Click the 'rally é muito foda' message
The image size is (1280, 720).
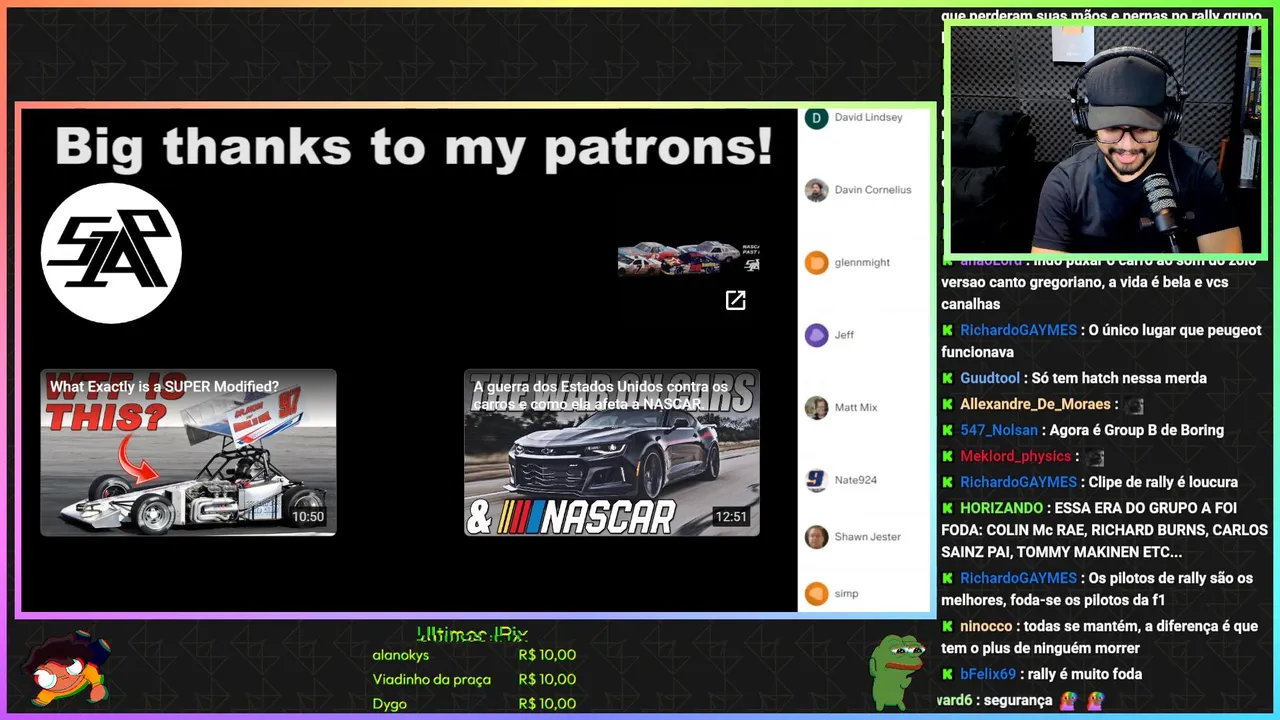1085,674
